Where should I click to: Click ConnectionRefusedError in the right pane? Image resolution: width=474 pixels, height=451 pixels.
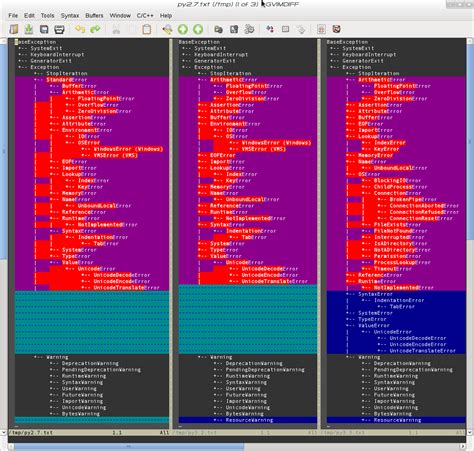[424, 212]
